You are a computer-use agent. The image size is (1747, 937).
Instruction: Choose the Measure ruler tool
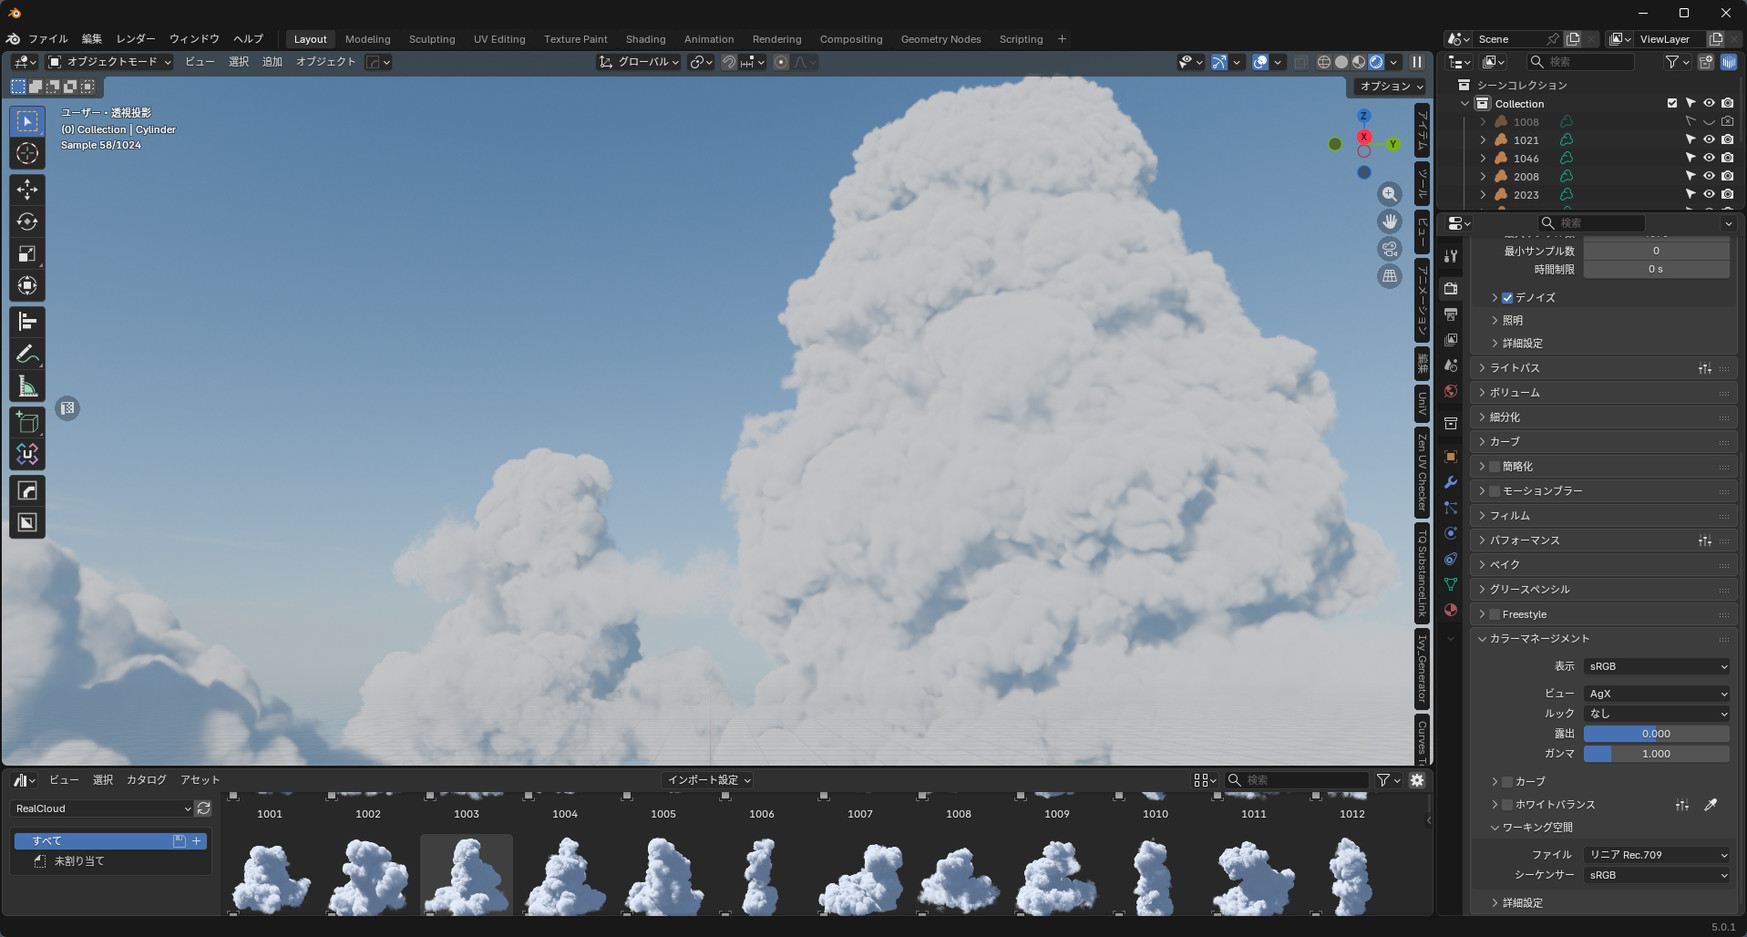point(27,387)
